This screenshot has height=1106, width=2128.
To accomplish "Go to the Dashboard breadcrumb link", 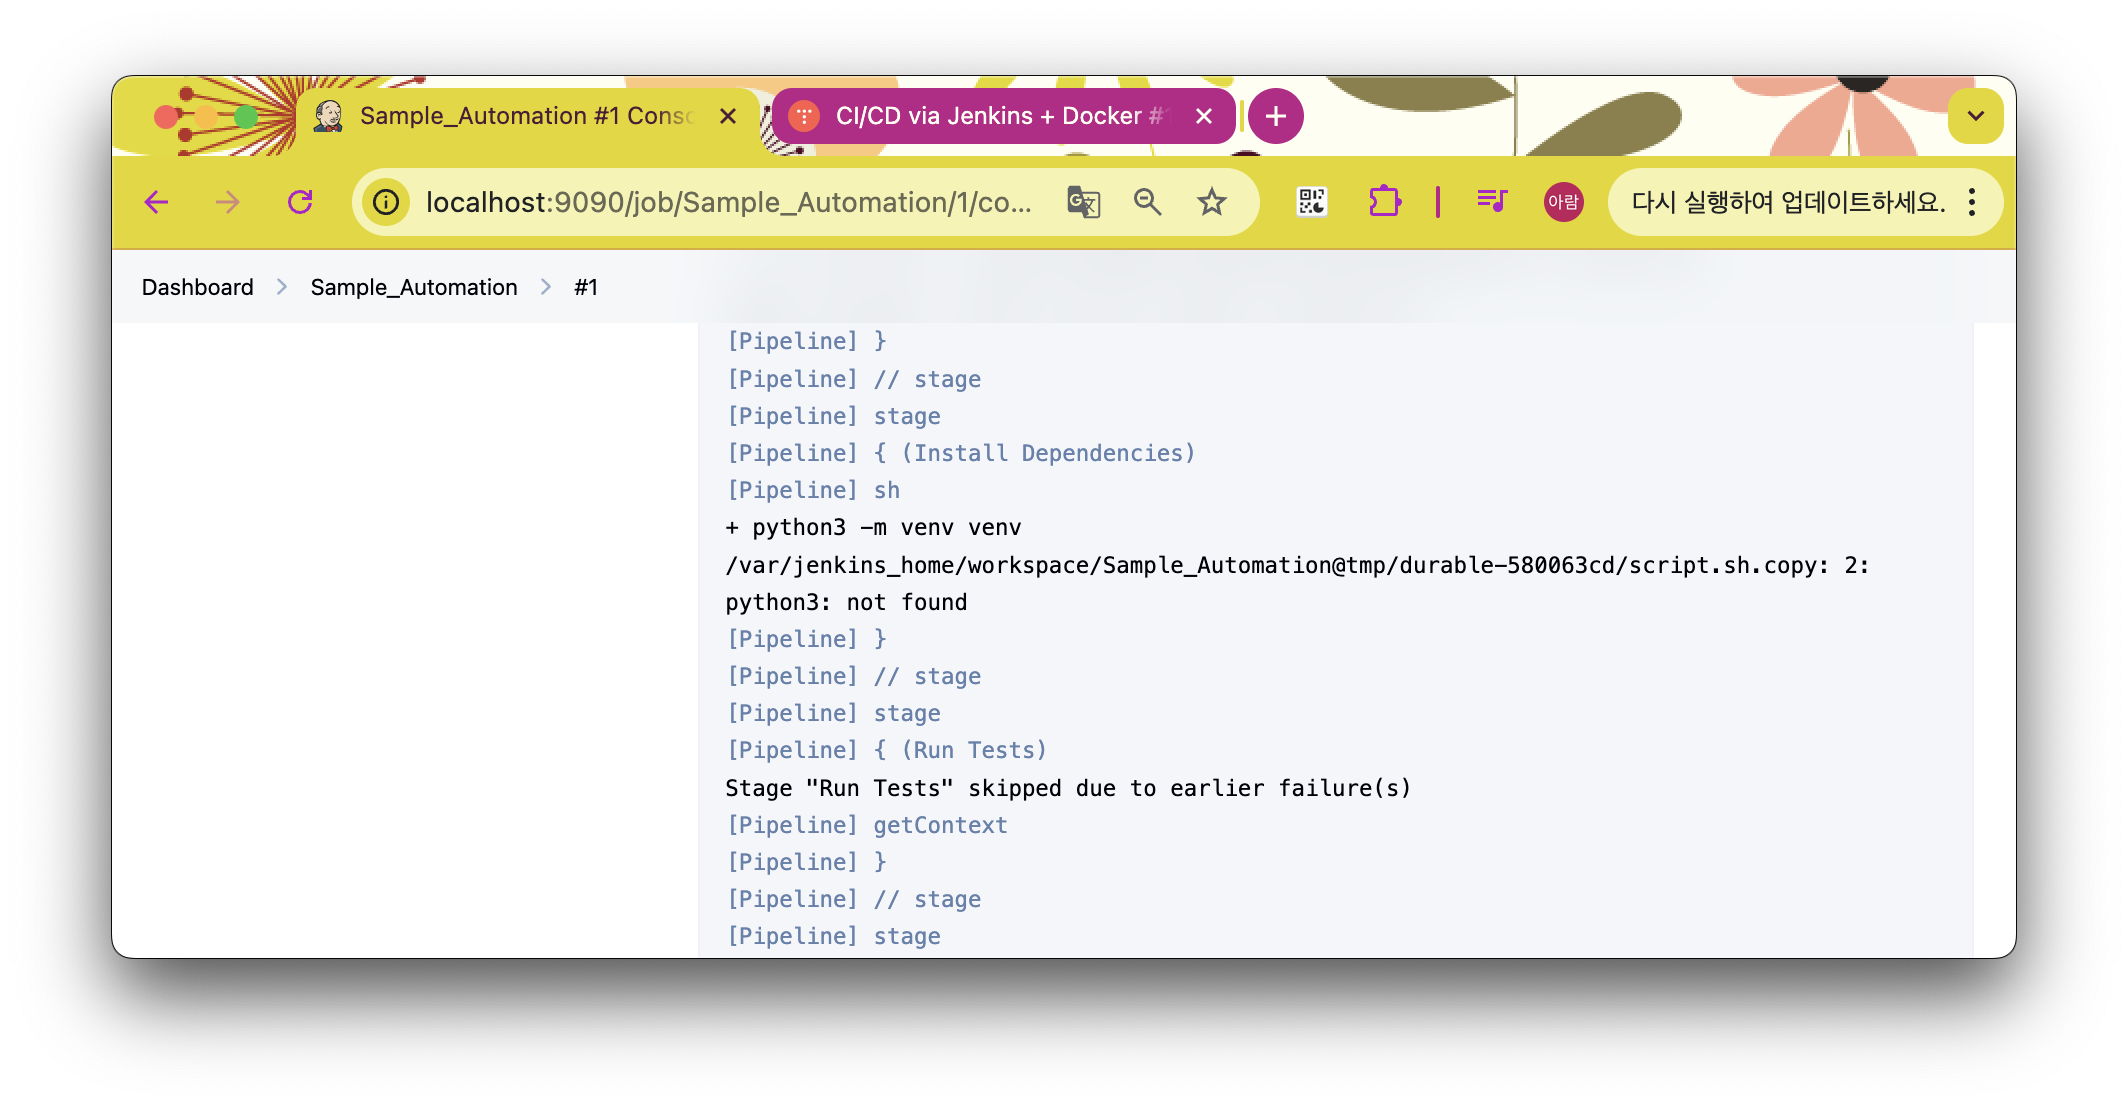I will click(197, 287).
